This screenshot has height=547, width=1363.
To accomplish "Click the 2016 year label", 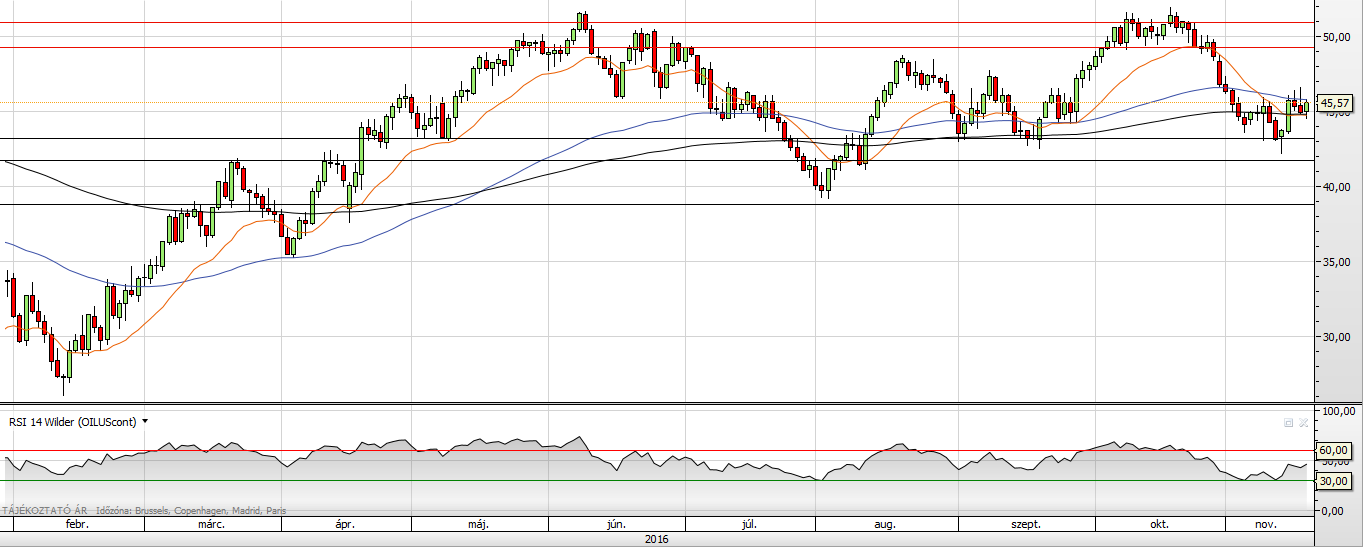I will (656, 539).
